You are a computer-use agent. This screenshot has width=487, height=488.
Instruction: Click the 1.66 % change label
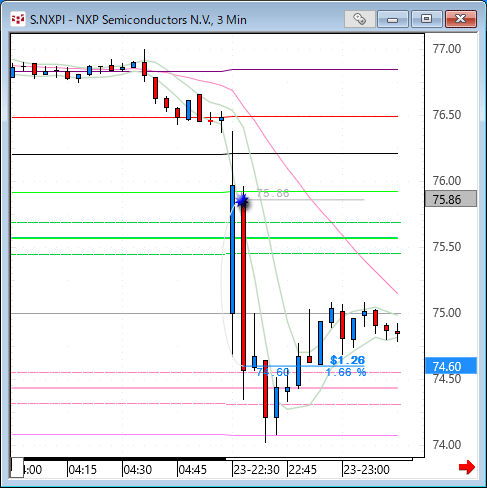pos(346,372)
